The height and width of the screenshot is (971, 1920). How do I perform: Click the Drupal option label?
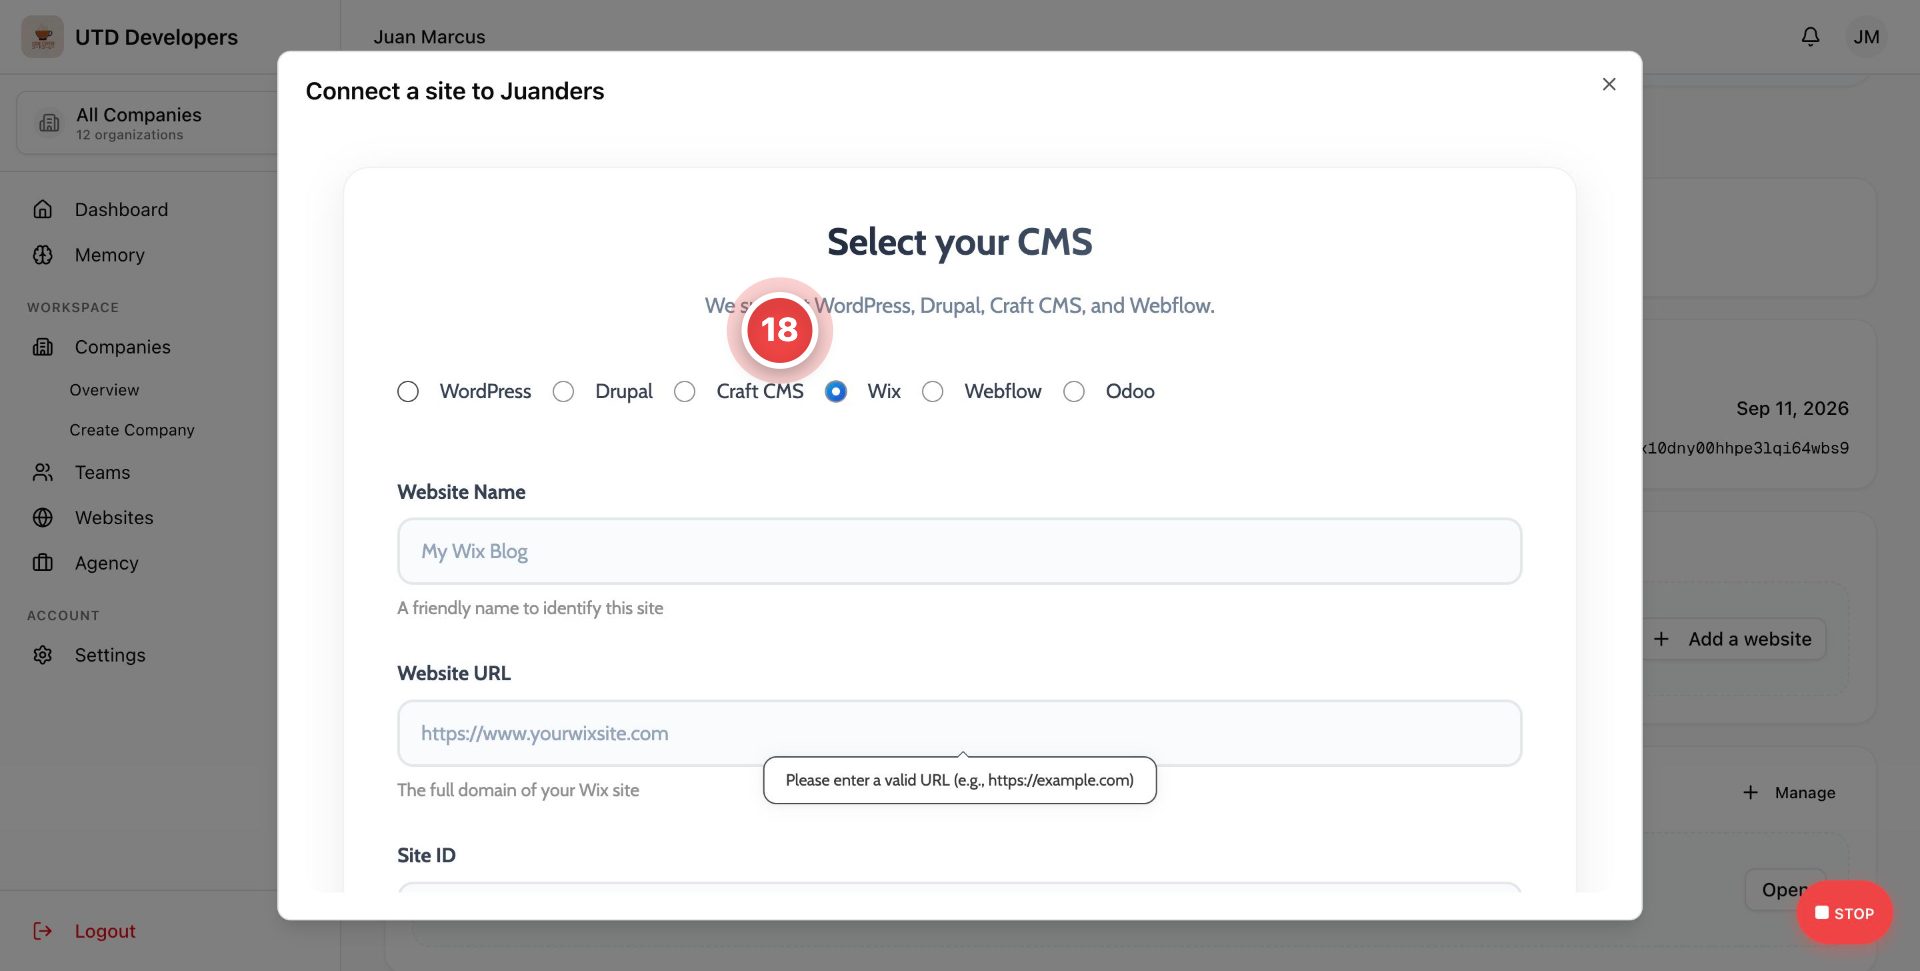coord(624,391)
